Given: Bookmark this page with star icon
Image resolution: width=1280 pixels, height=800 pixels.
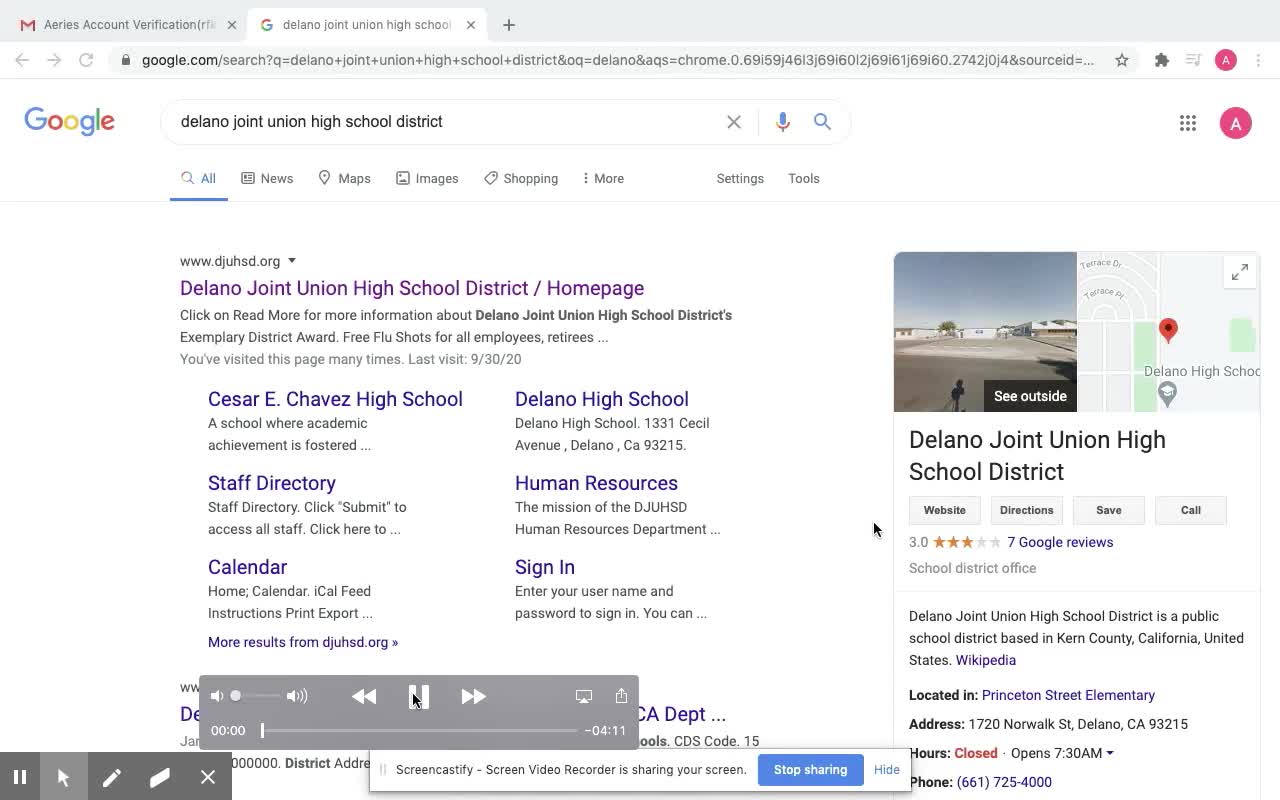Looking at the screenshot, I should [1122, 60].
